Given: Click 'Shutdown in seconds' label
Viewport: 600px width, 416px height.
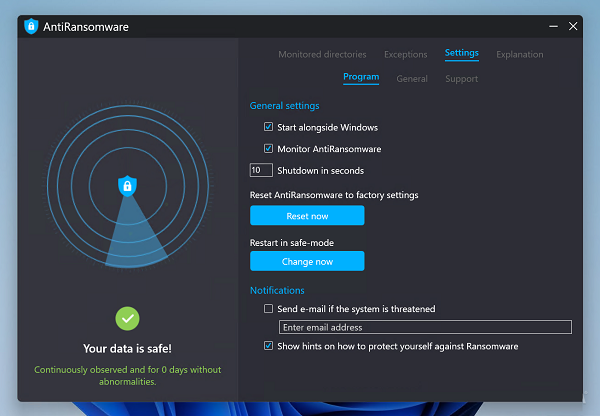Looking at the screenshot, I should 320,171.
